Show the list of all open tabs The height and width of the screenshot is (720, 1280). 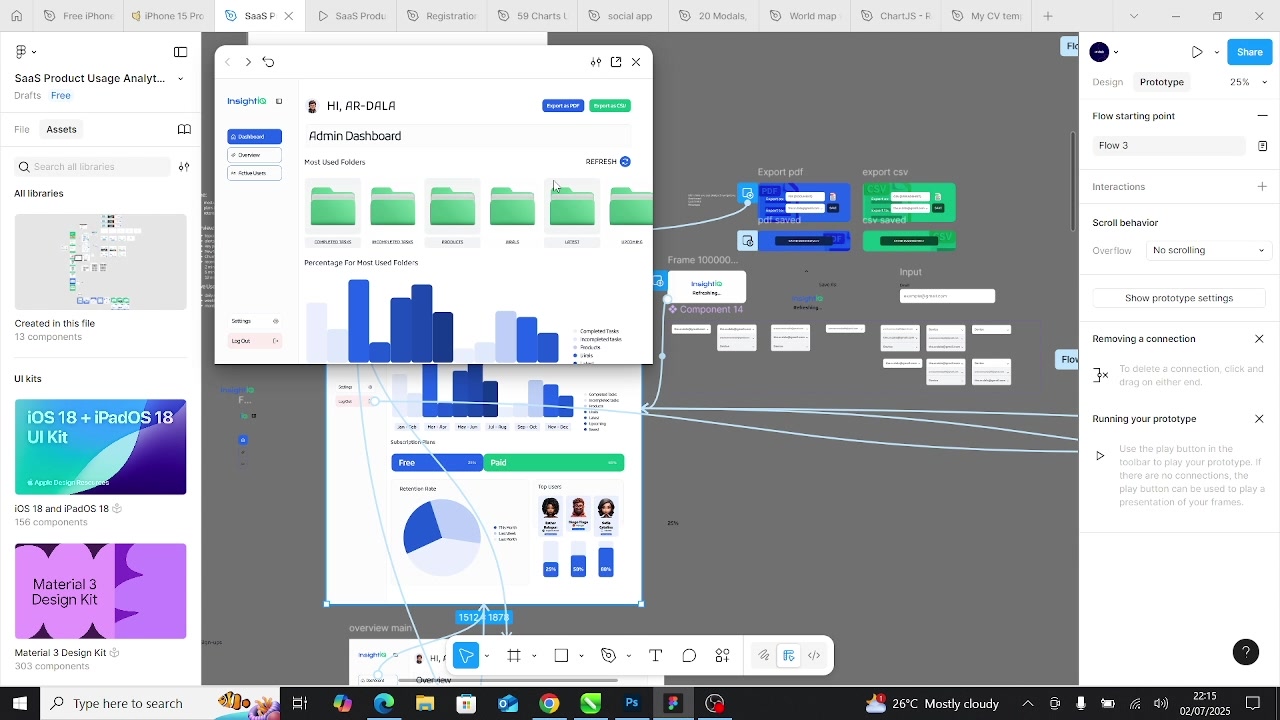[1134, 16]
